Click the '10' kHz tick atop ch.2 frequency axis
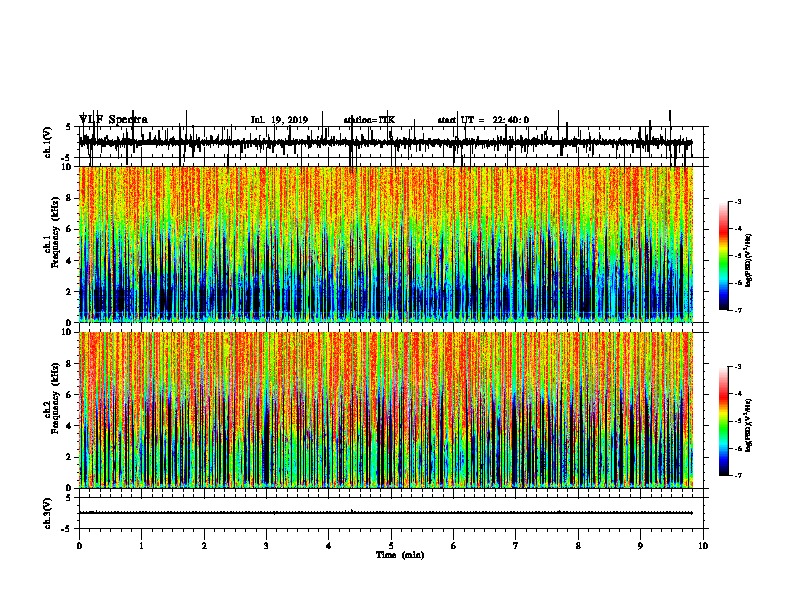Screen dimensions: 792x612 67,332
